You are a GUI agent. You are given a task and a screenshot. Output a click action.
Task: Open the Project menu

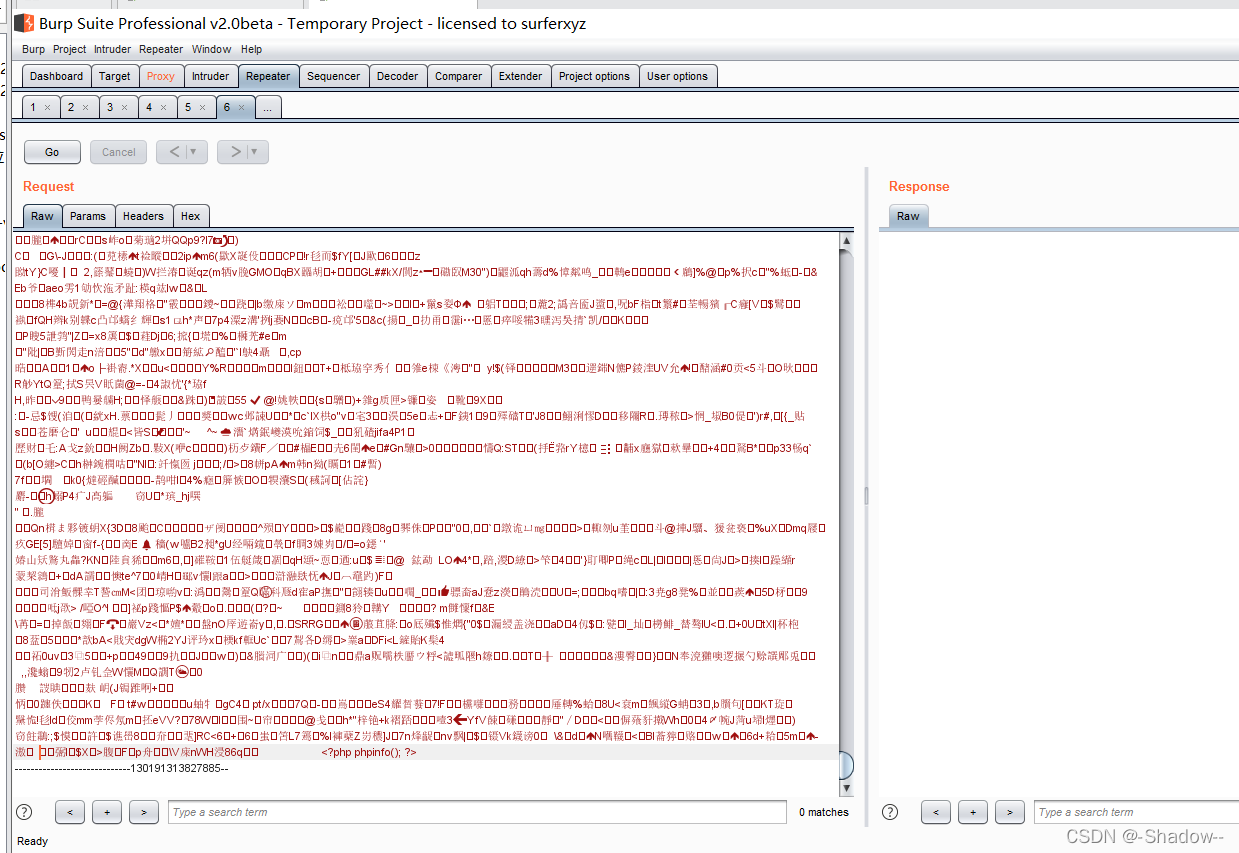coord(70,49)
